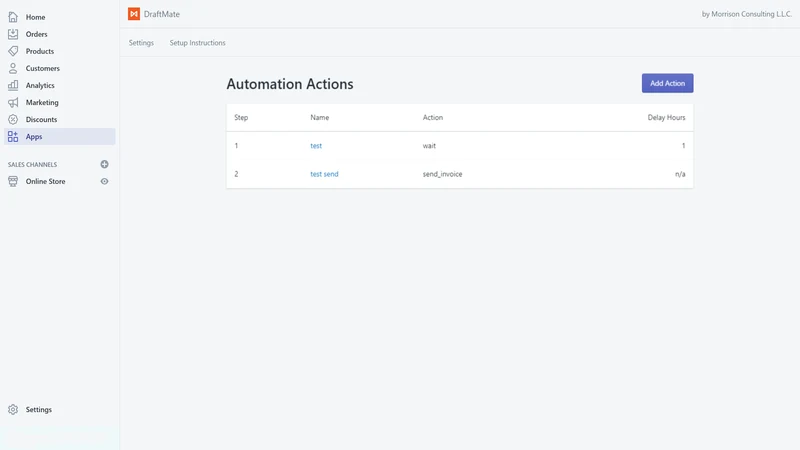Click the 'send_invoice' action cell
The width and height of the screenshot is (800, 450).
(442, 174)
